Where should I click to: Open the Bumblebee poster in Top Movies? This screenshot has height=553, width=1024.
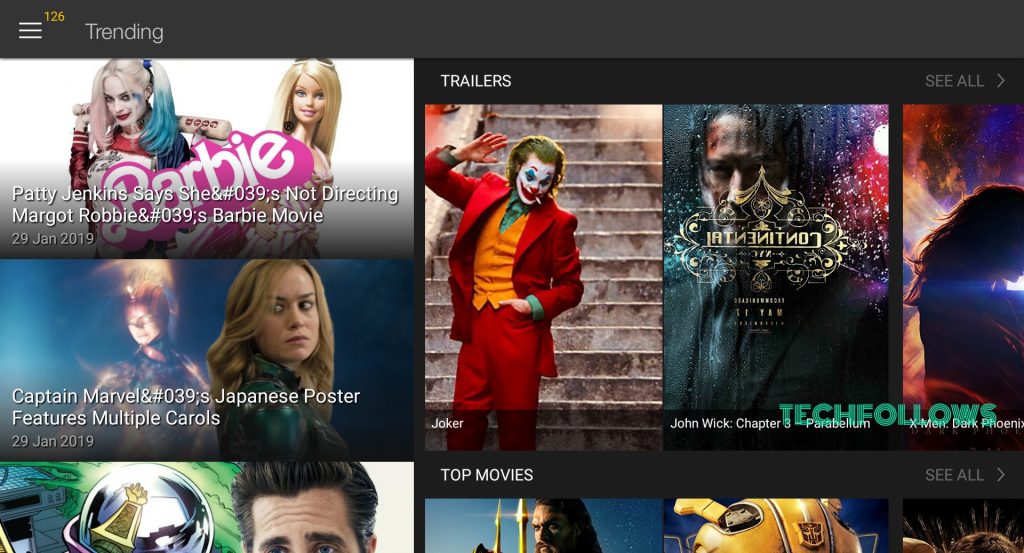(x=776, y=526)
